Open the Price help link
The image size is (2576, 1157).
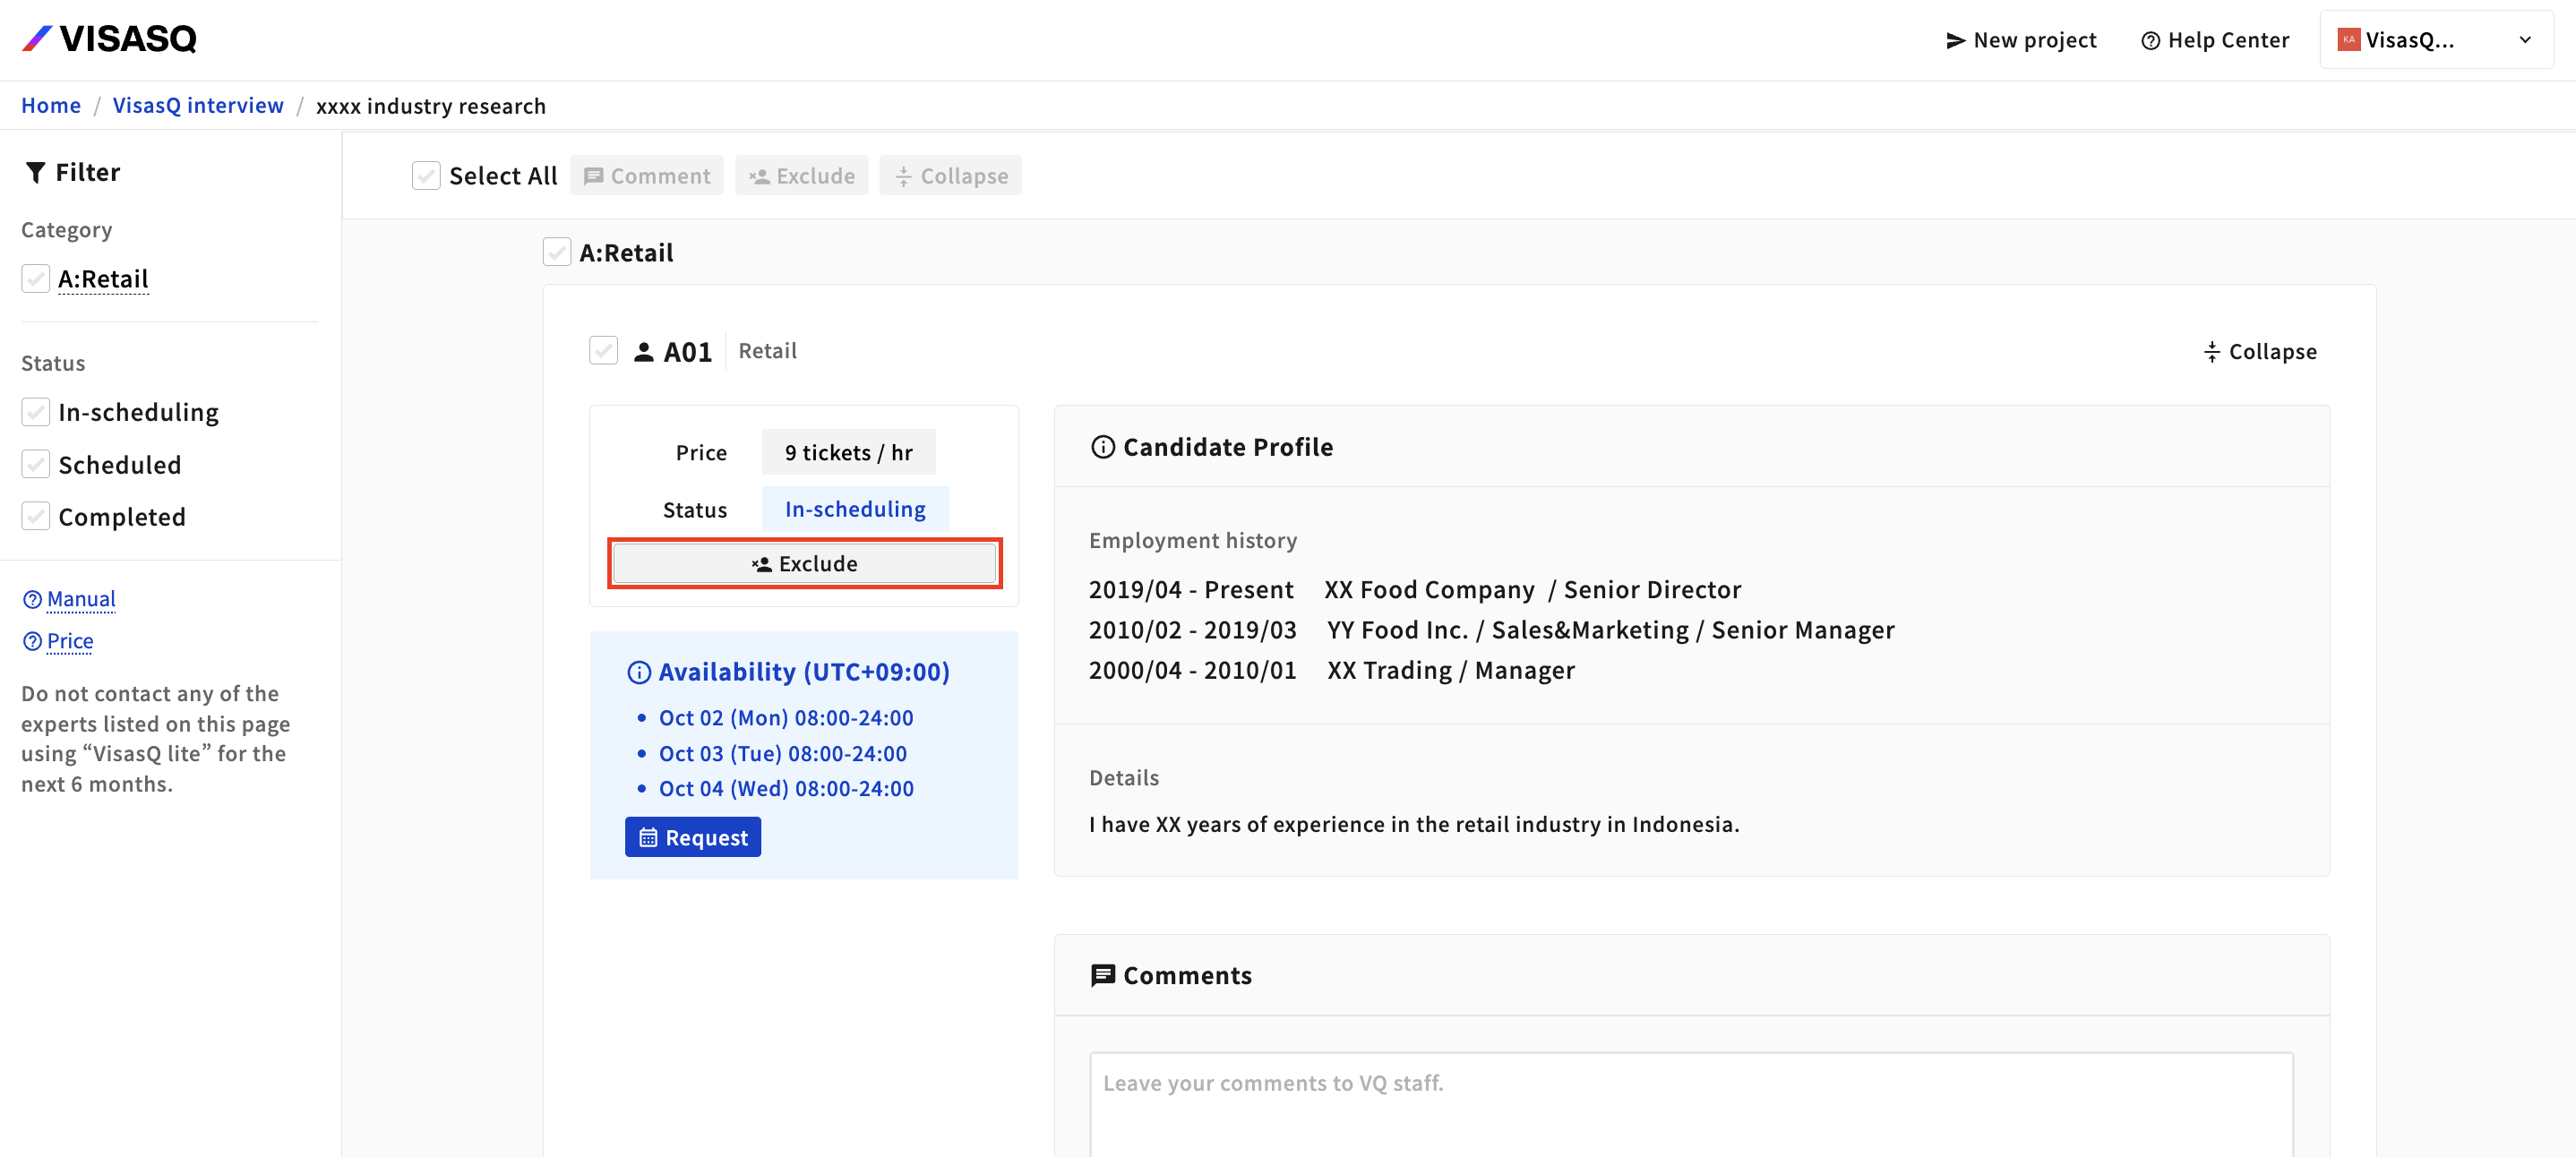[70, 640]
